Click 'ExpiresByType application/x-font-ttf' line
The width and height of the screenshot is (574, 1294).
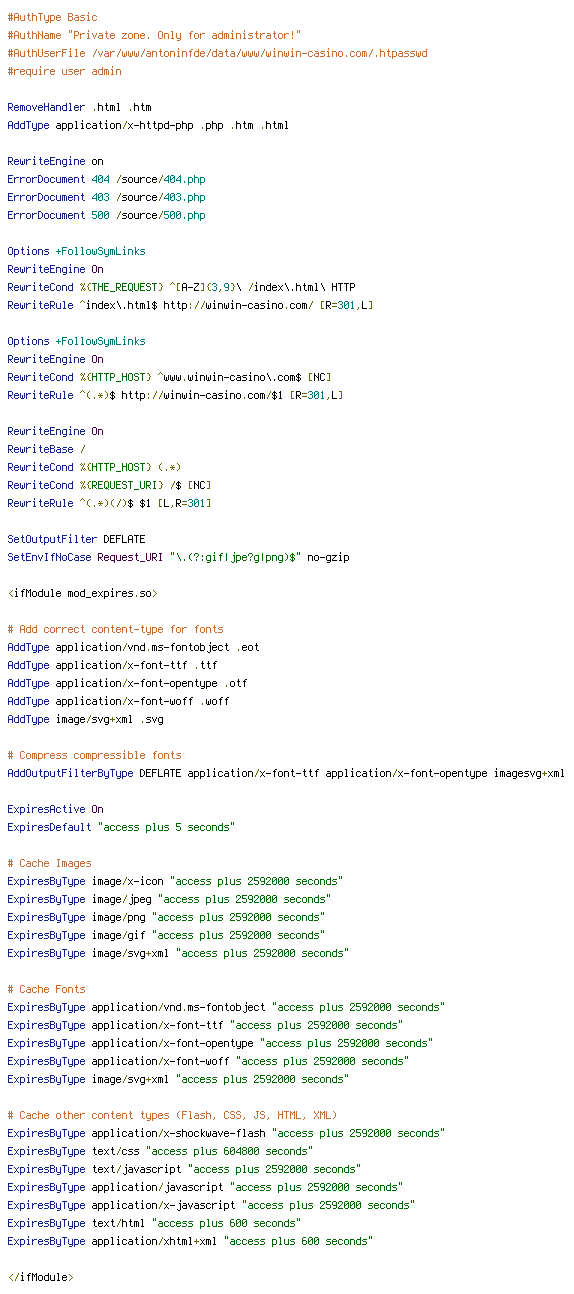(205, 1025)
